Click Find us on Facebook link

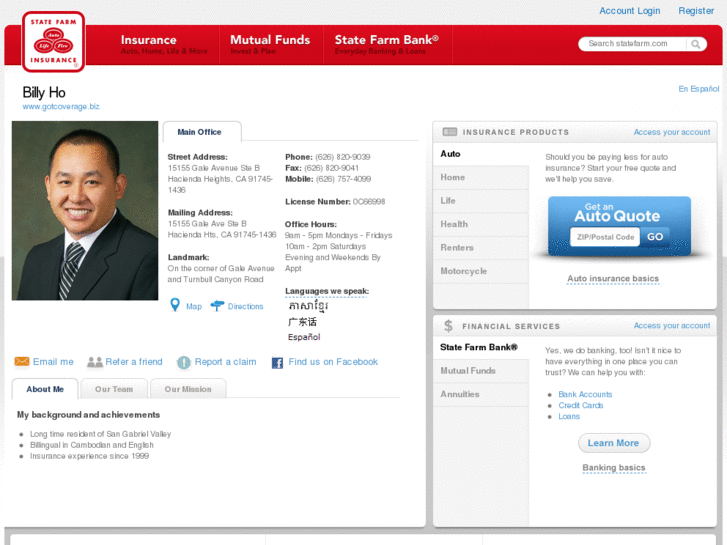[333, 362]
